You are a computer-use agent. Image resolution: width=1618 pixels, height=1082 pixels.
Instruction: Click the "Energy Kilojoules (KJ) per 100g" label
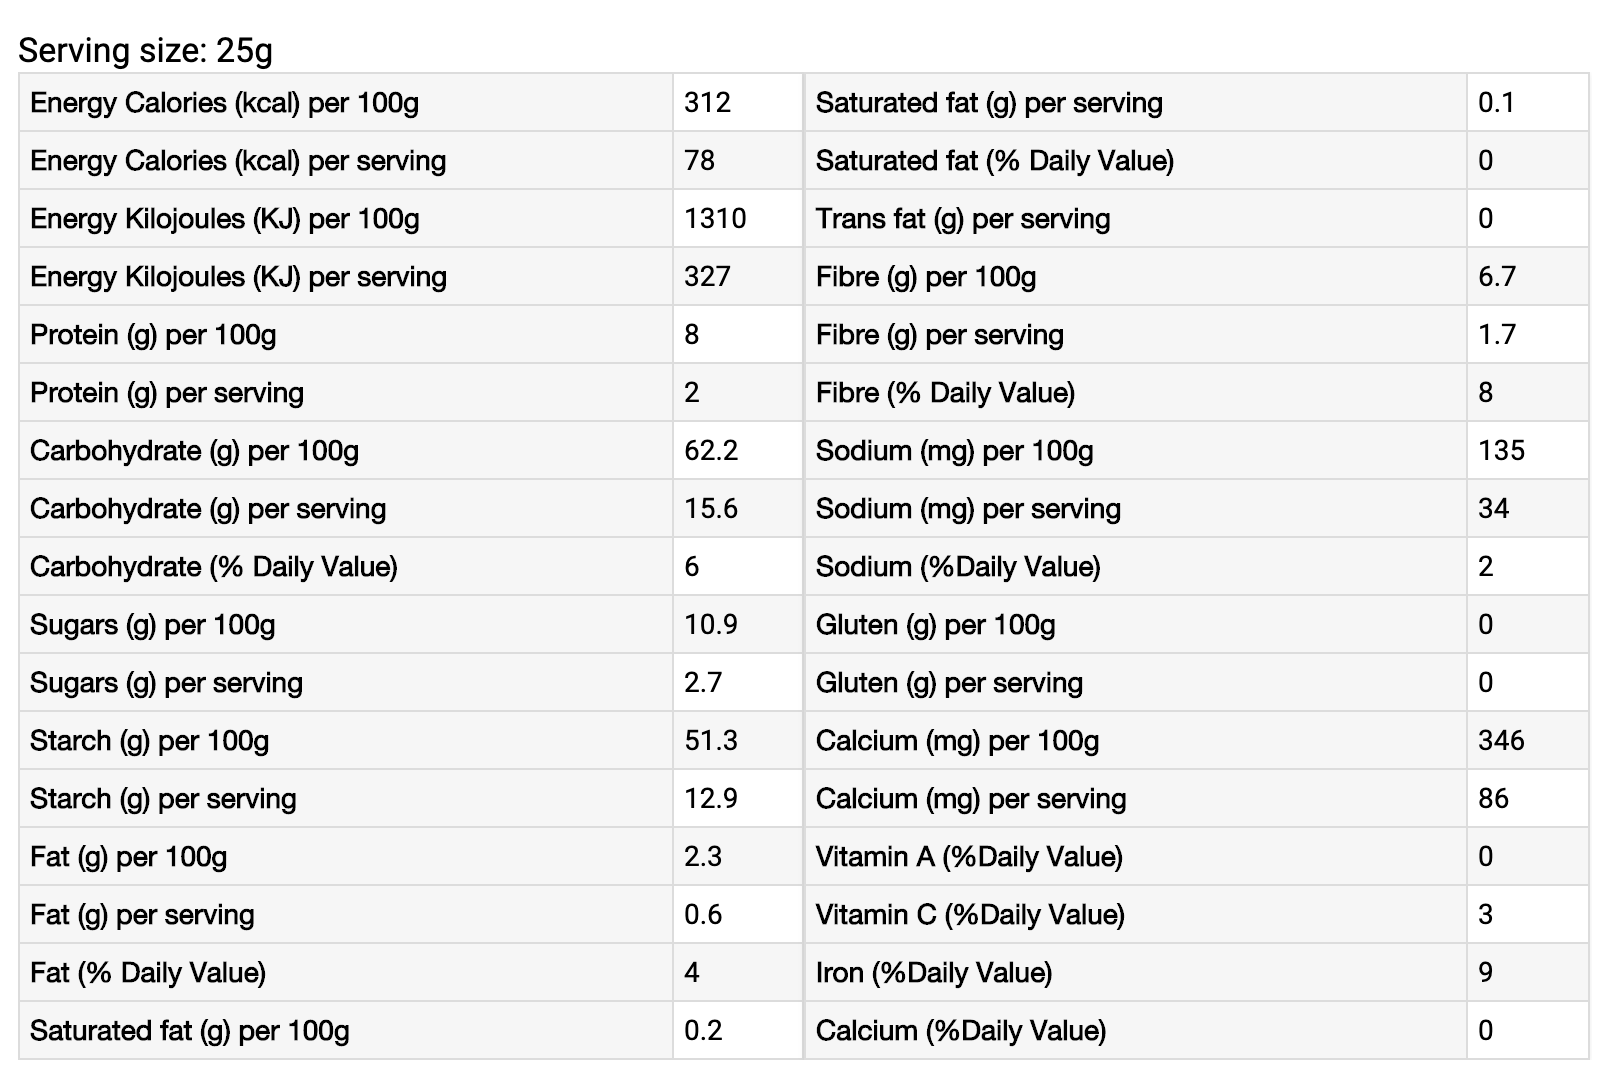point(225,218)
